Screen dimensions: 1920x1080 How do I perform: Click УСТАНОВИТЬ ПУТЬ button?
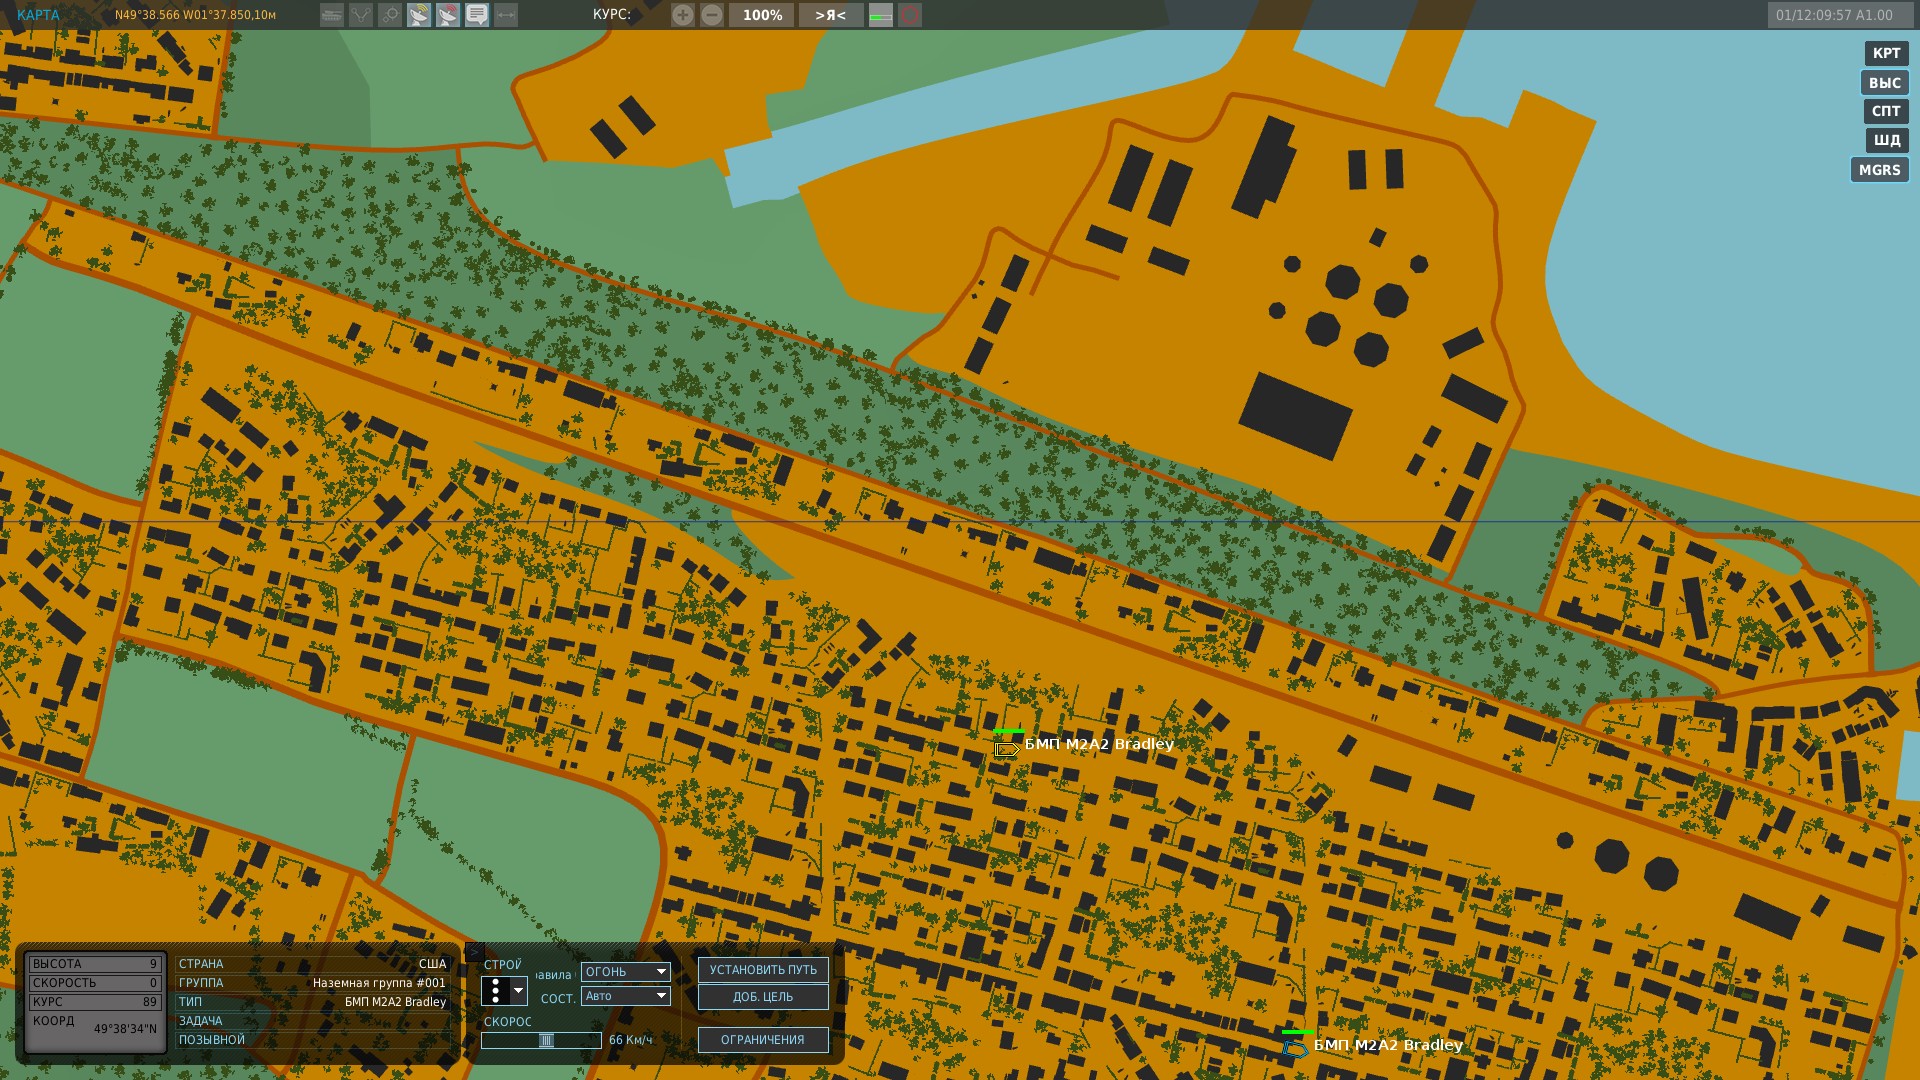[763, 970]
